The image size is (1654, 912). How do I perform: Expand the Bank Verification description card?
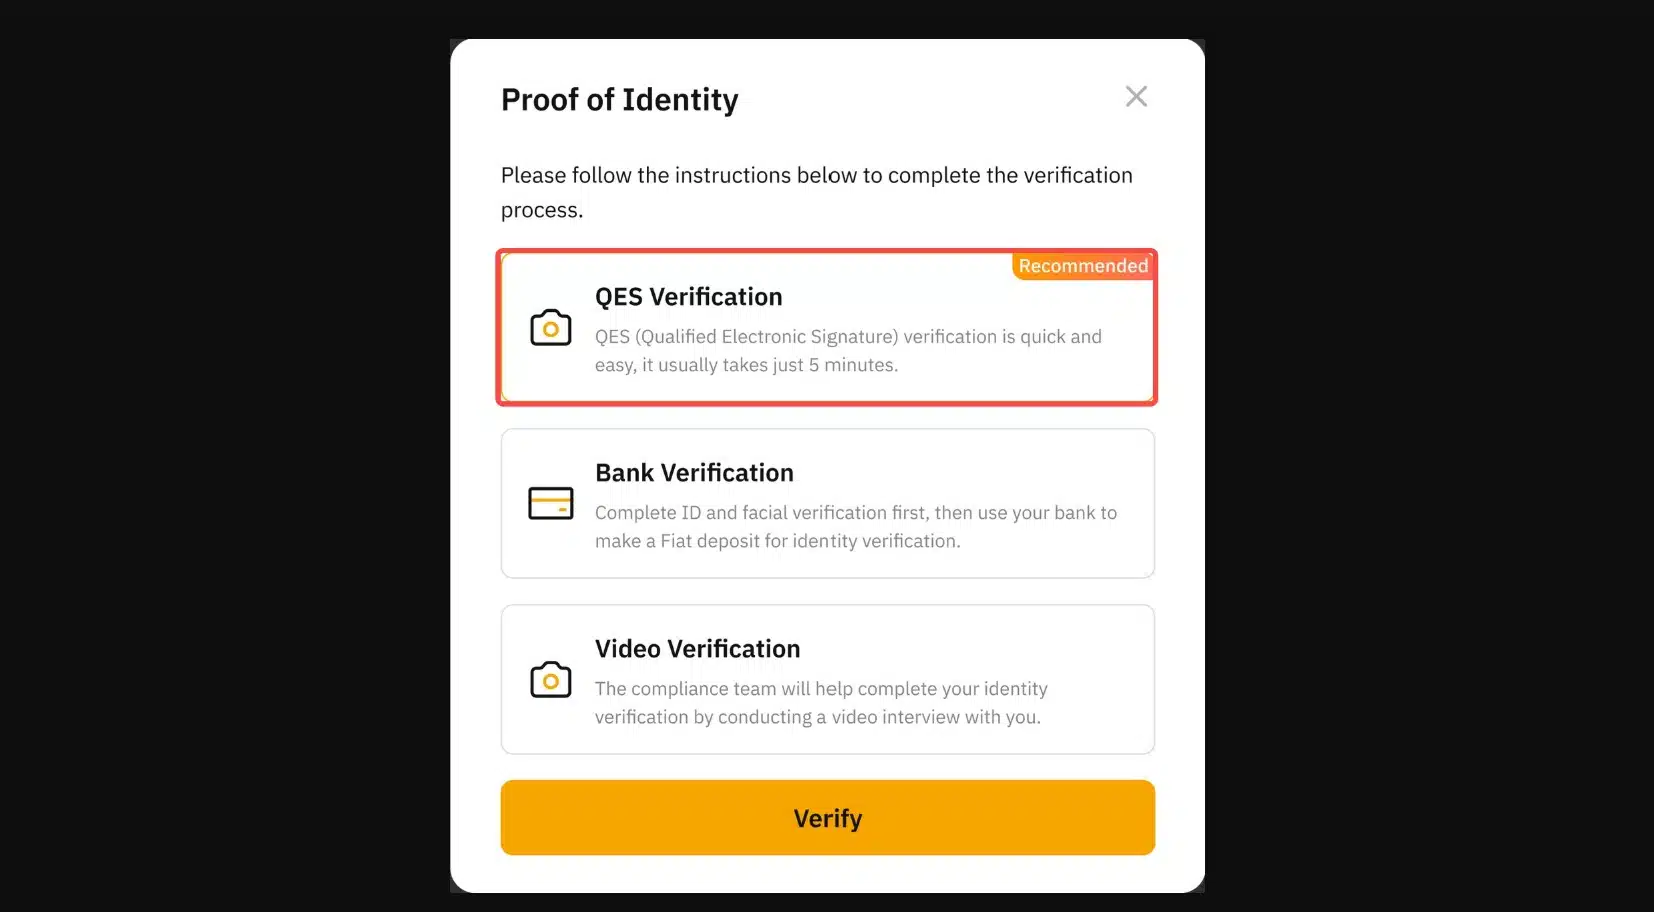pyautogui.click(x=827, y=504)
